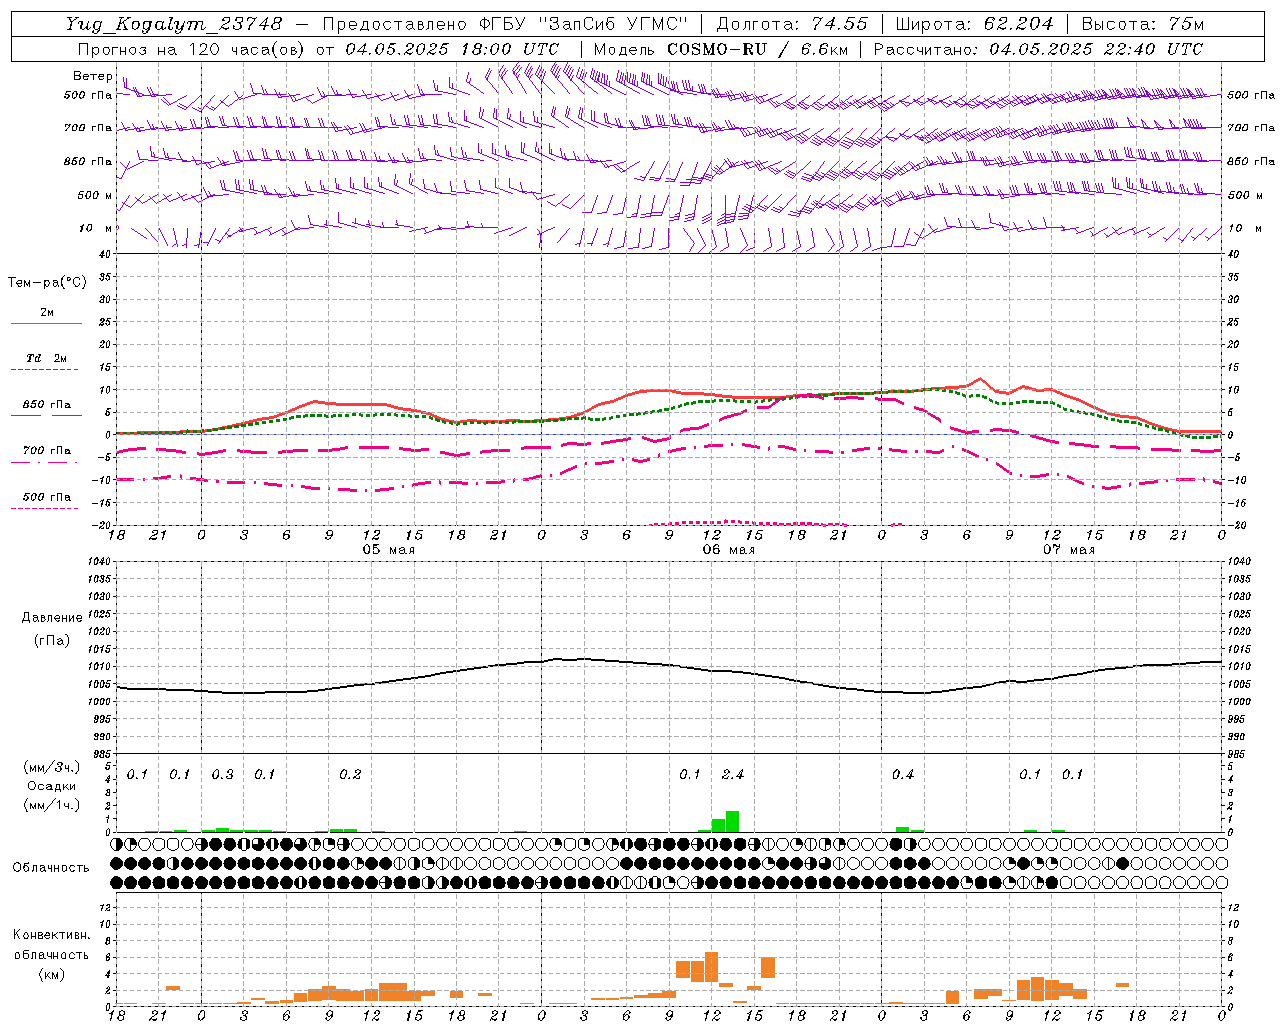Screen dimensions: 1280x1024
Task: Click the 'Осадки' precipitation panel label
Action: click(52, 786)
